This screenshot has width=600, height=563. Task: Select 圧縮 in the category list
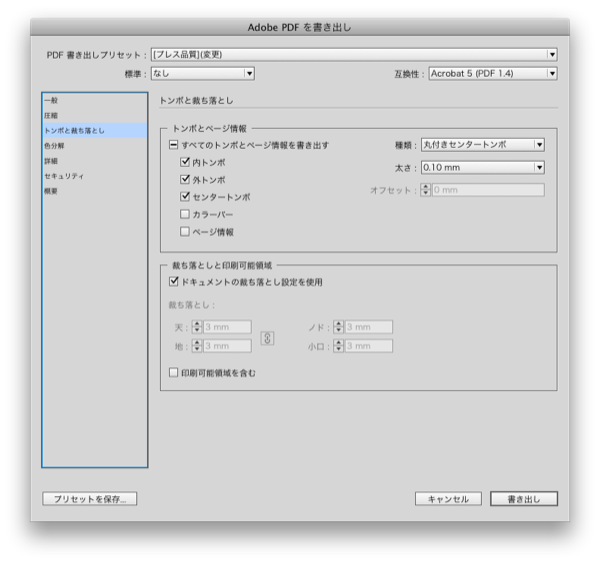[51, 115]
